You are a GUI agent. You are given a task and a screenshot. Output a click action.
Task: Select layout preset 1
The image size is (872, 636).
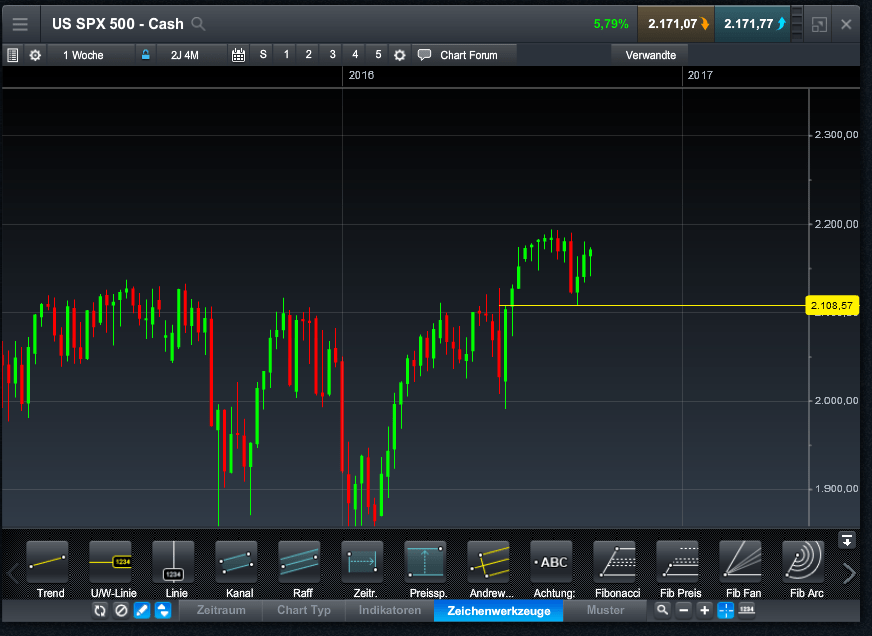[x=286, y=54]
